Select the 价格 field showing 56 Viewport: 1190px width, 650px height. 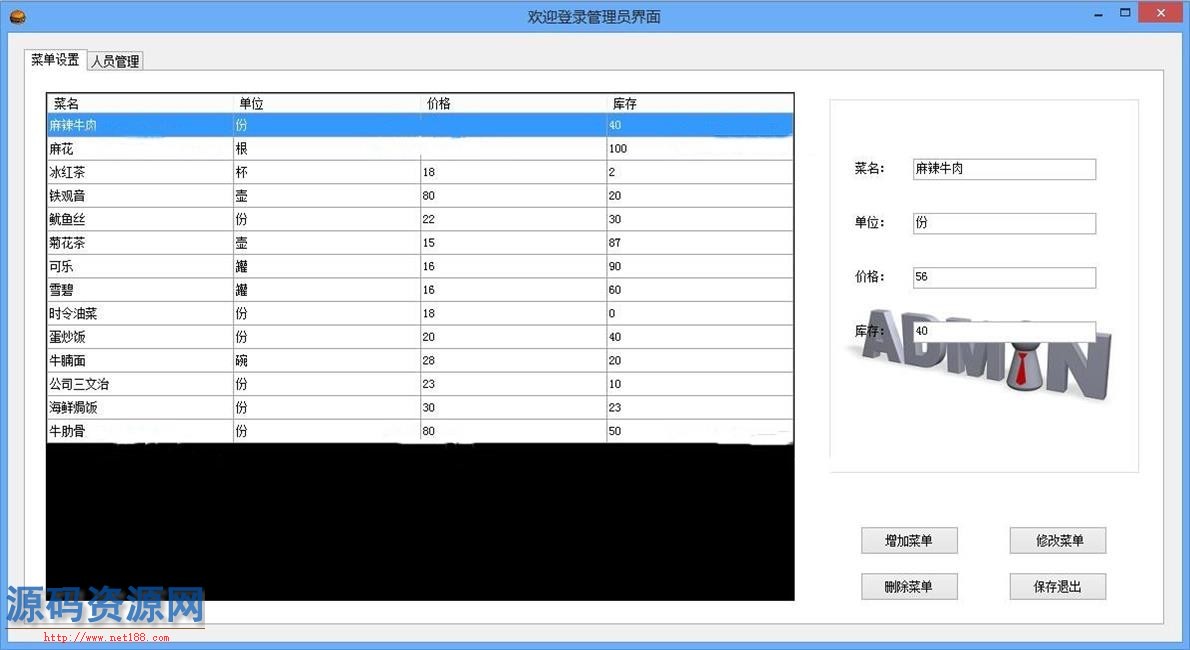(x=1003, y=277)
